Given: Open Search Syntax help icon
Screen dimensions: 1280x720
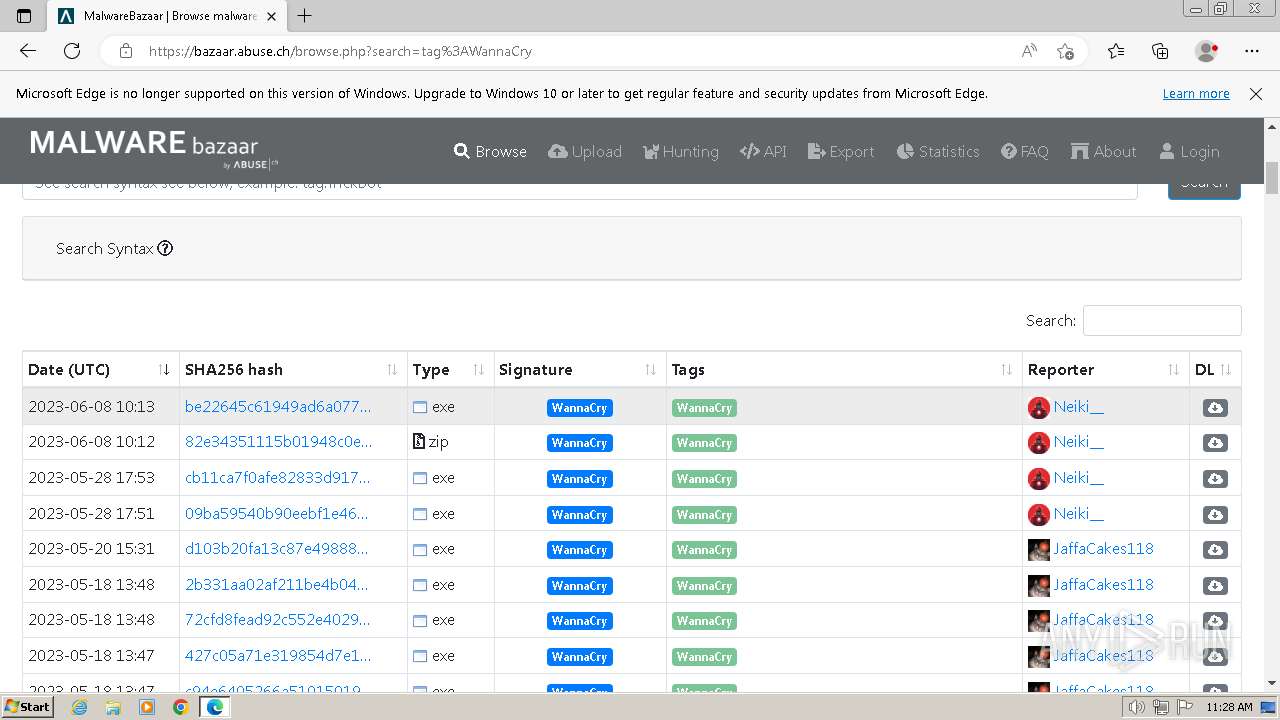Looking at the screenshot, I should pos(165,248).
